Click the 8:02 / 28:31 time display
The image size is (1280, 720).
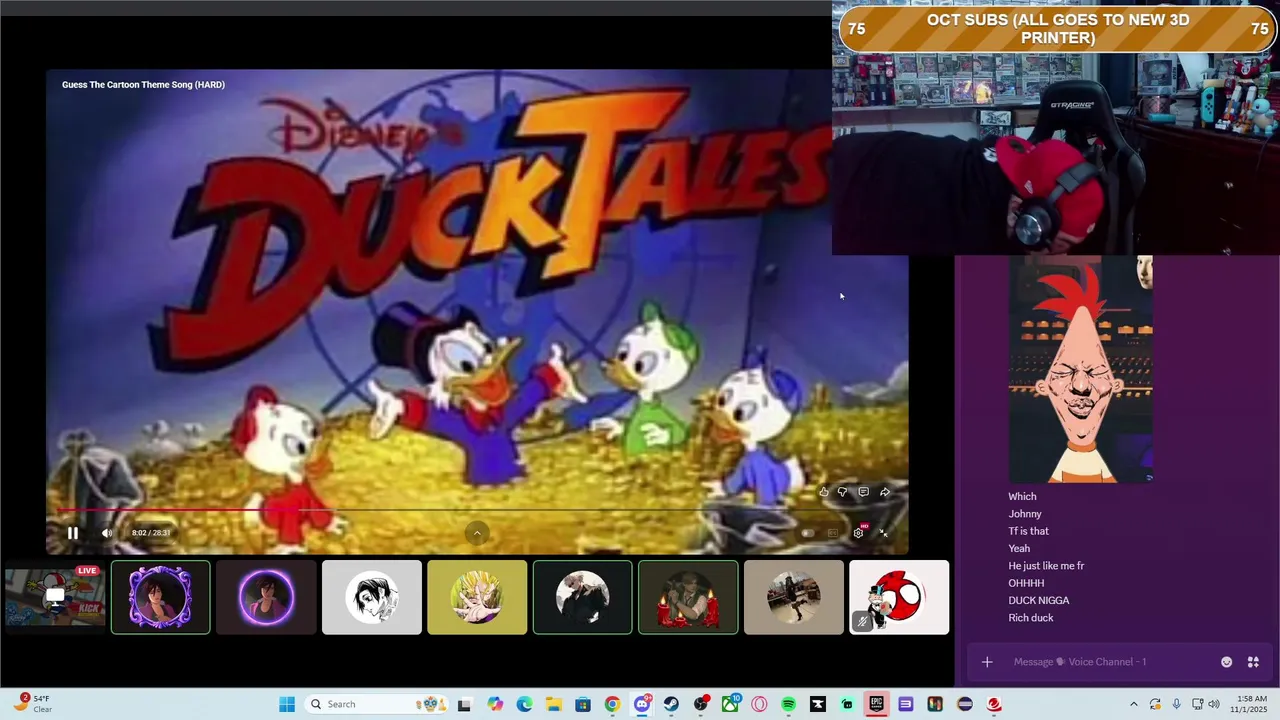151,533
